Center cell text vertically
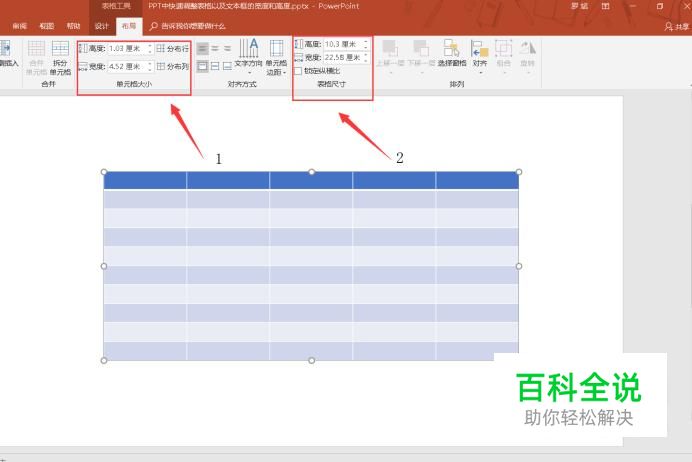 (215, 66)
